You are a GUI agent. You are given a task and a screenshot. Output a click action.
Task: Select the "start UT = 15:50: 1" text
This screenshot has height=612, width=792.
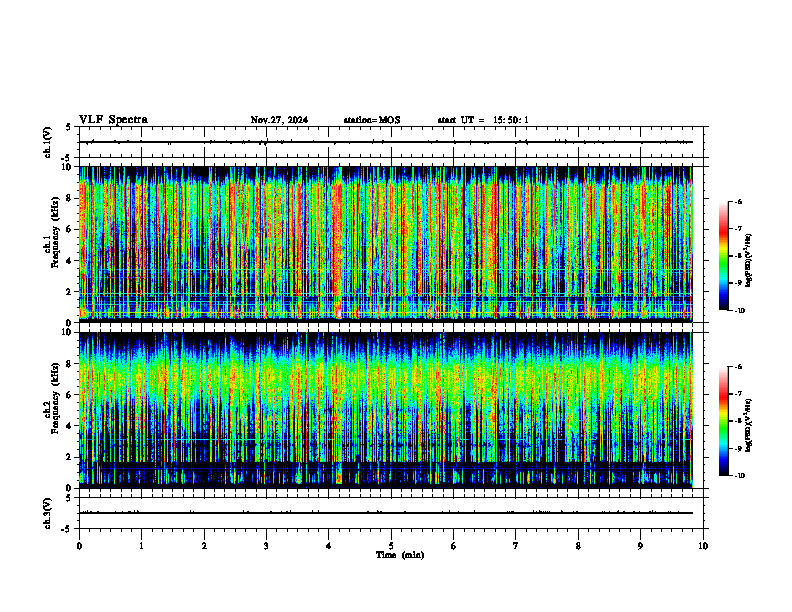pyautogui.click(x=483, y=120)
